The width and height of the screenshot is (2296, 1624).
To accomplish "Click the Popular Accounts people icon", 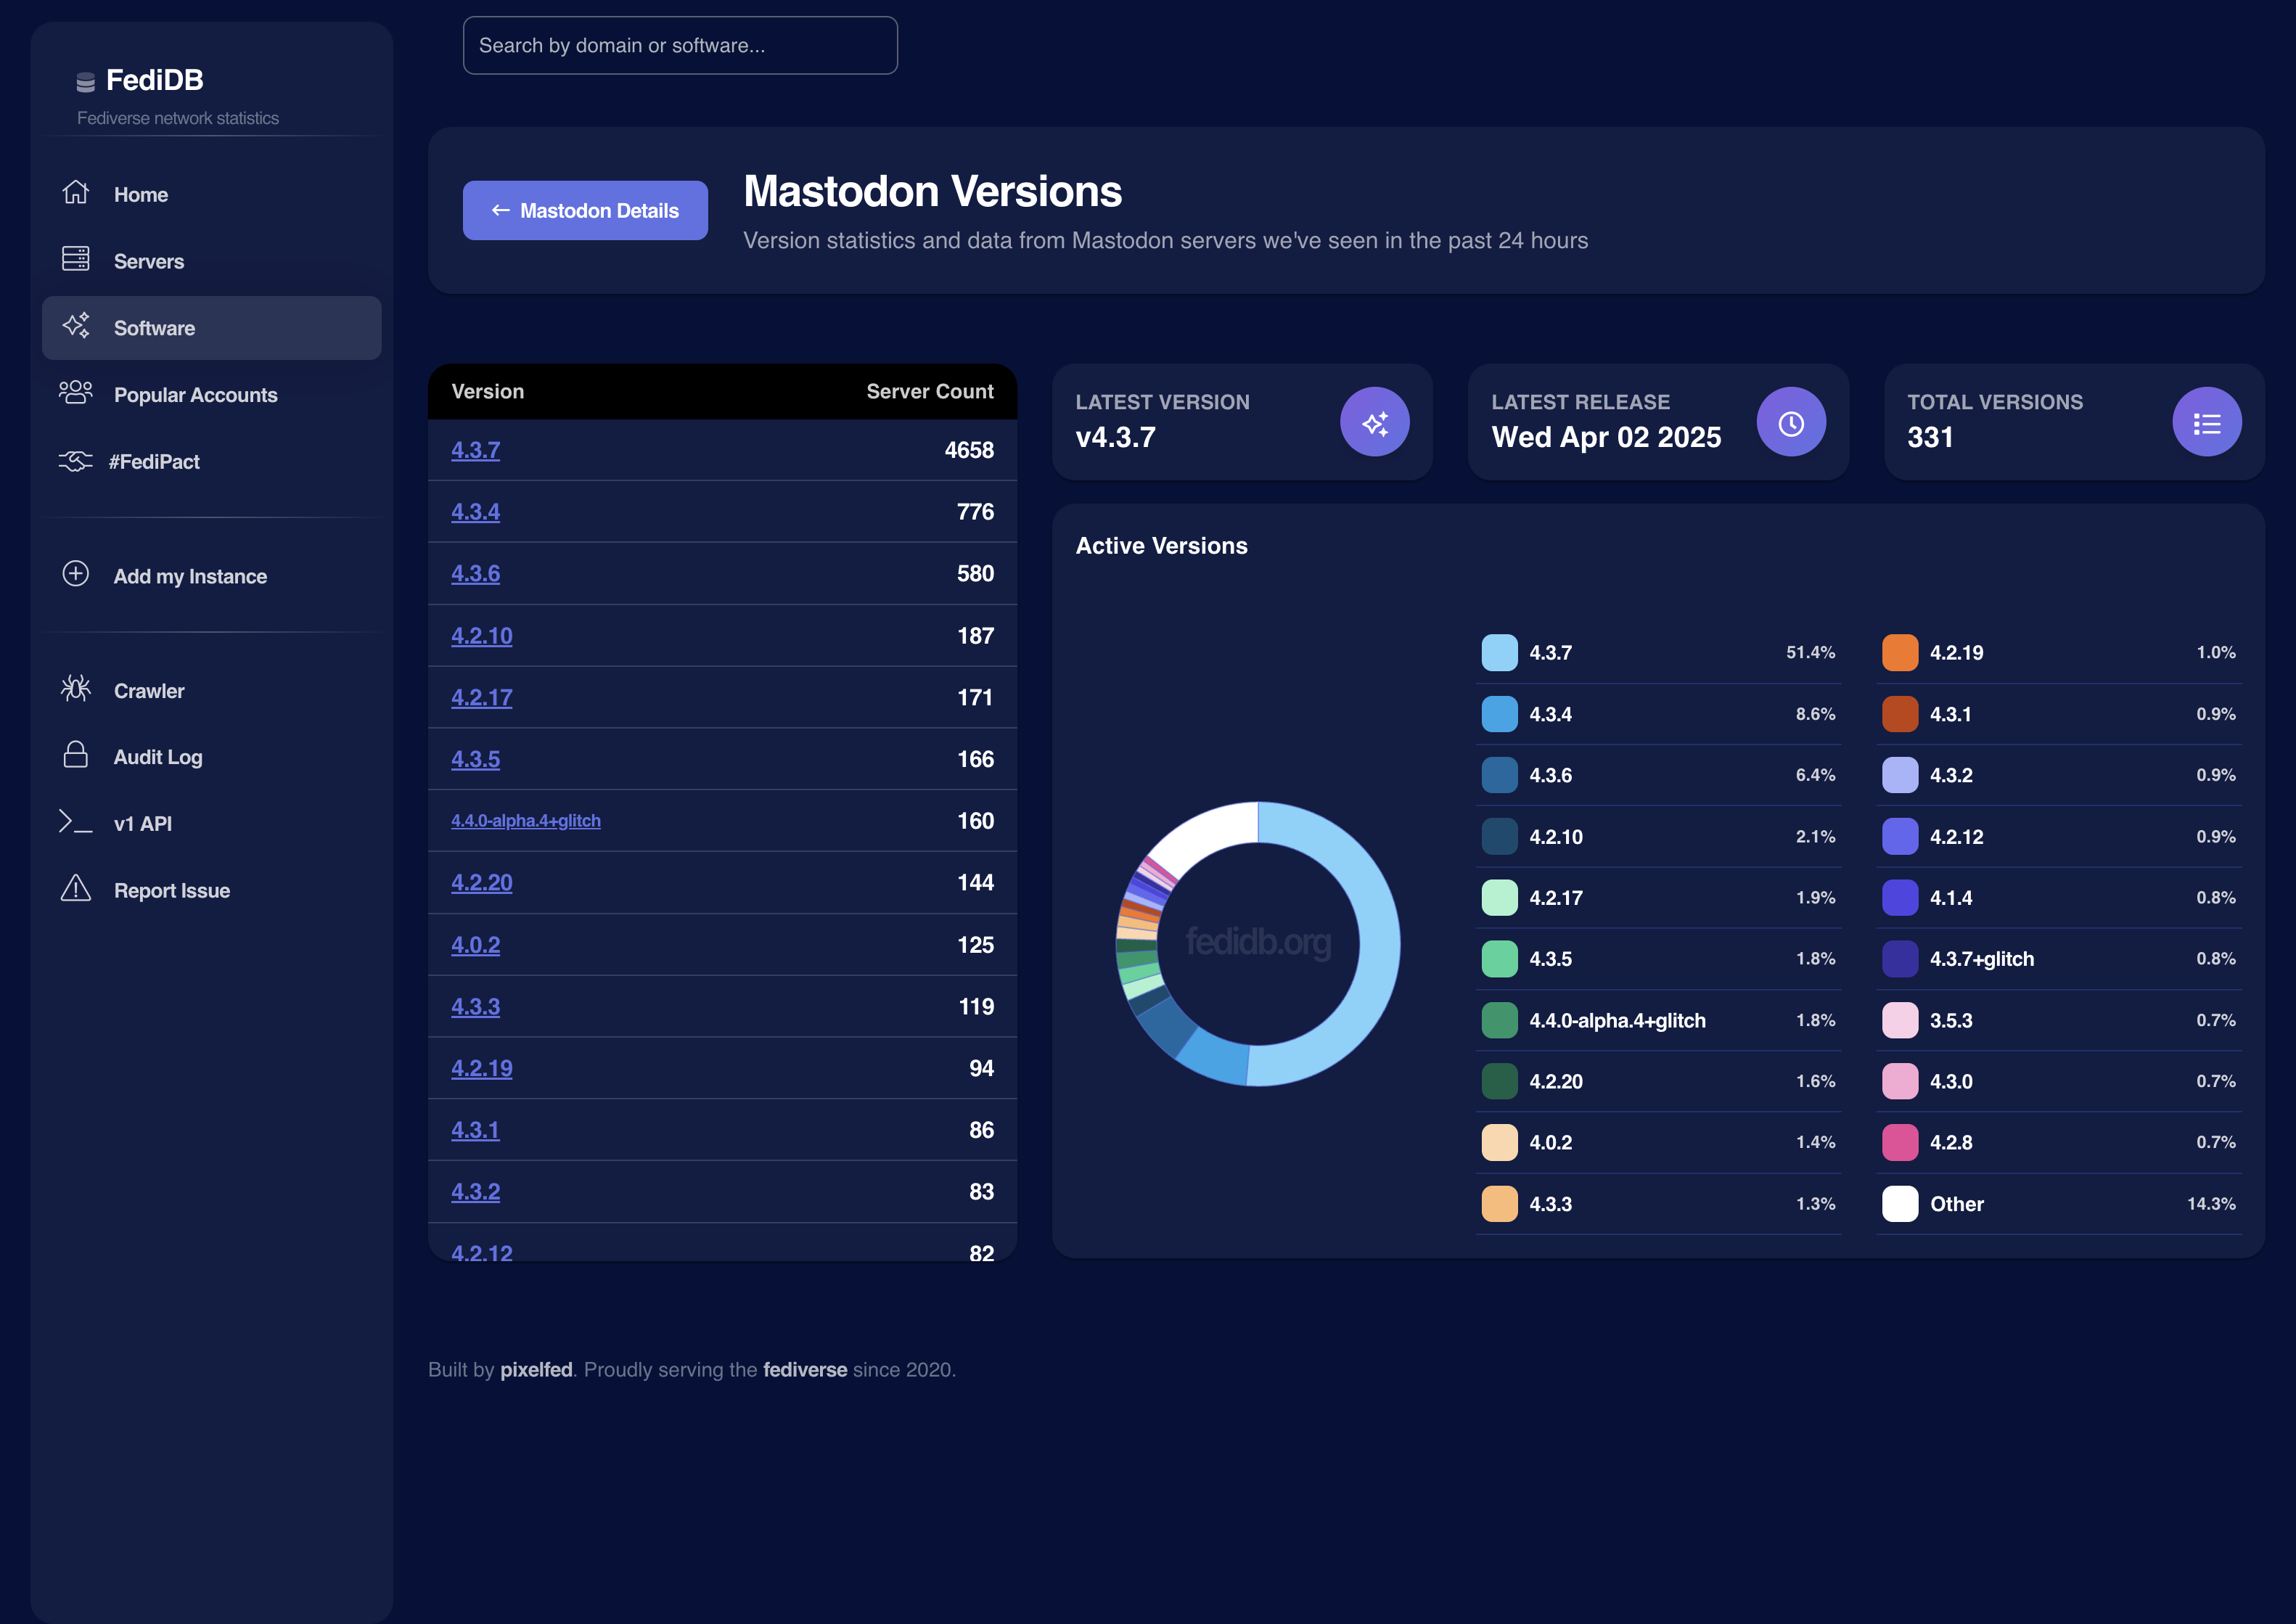I will click(x=76, y=393).
